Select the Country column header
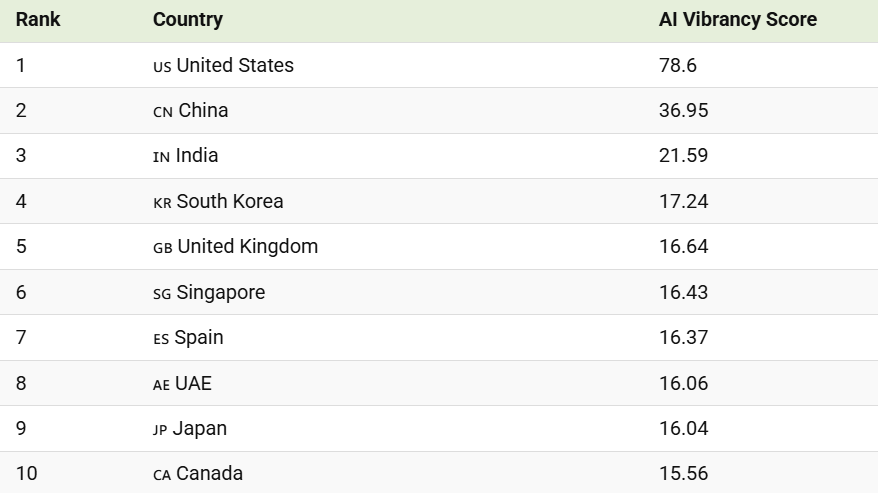The image size is (878, 493). click(188, 19)
